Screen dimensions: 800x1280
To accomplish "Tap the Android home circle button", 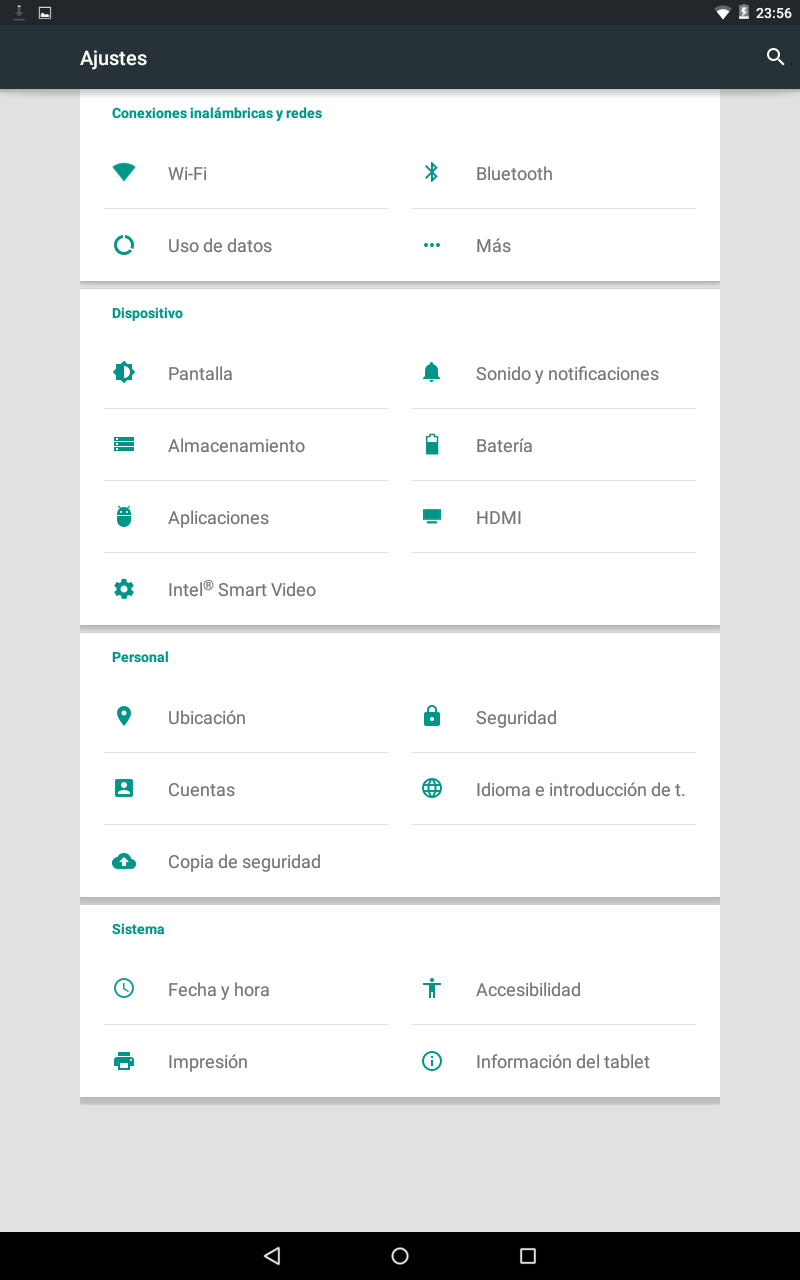I will 400,1256.
